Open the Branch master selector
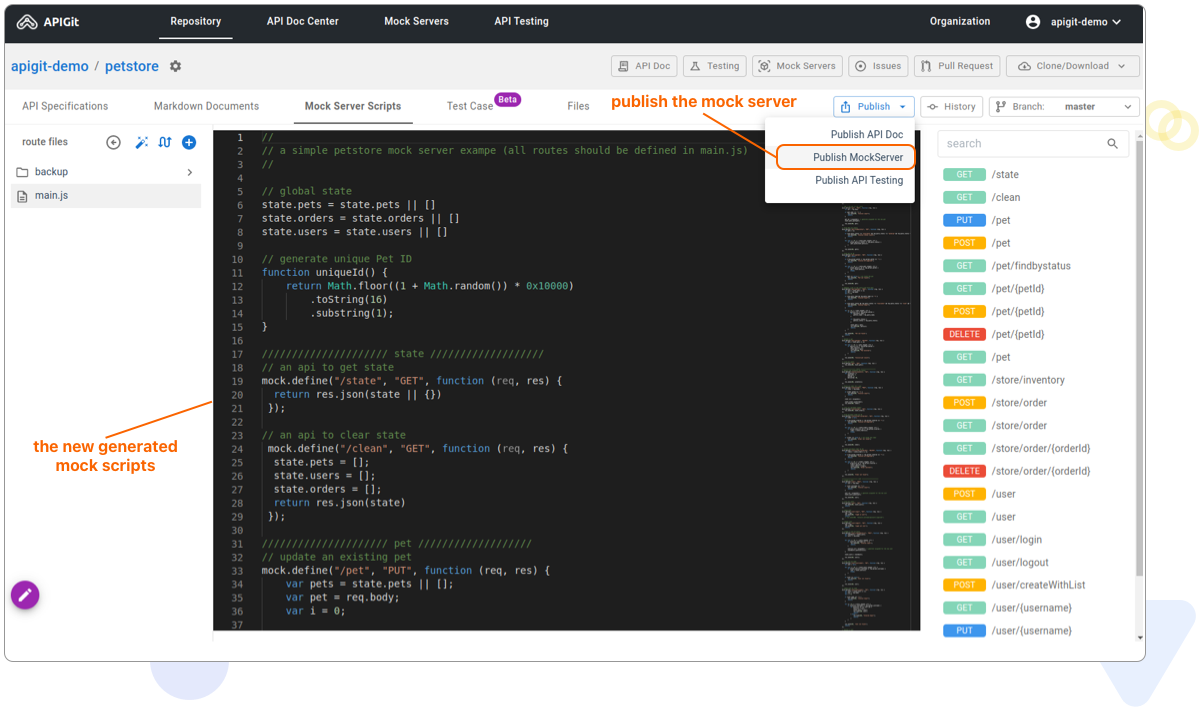Viewport: 1200px width, 722px height. click(x=1064, y=106)
